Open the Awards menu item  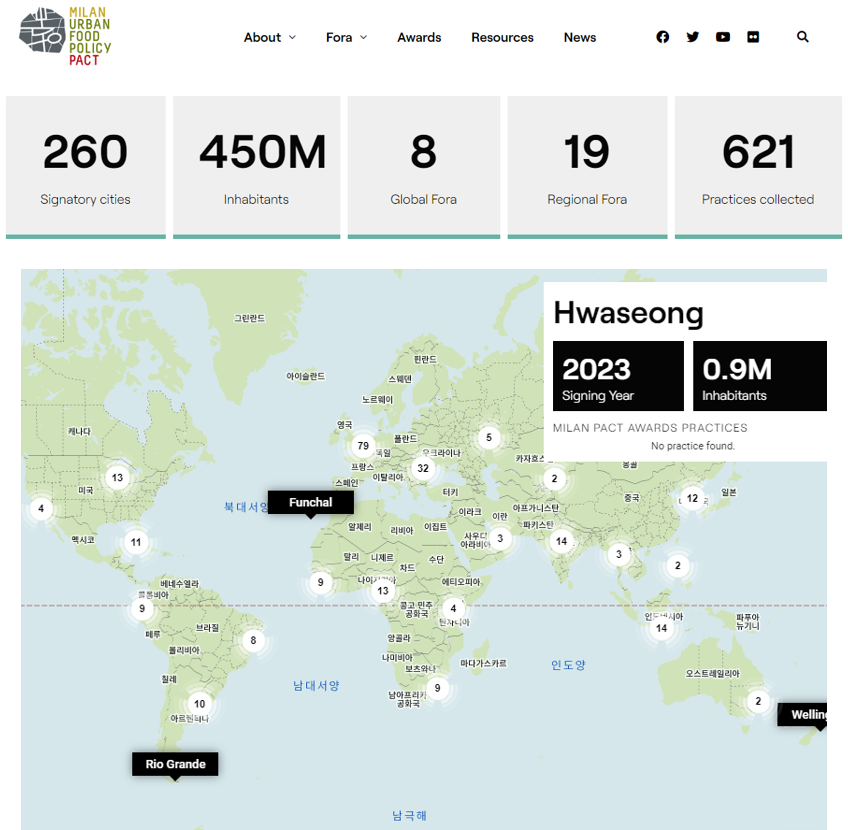[x=419, y=37]
